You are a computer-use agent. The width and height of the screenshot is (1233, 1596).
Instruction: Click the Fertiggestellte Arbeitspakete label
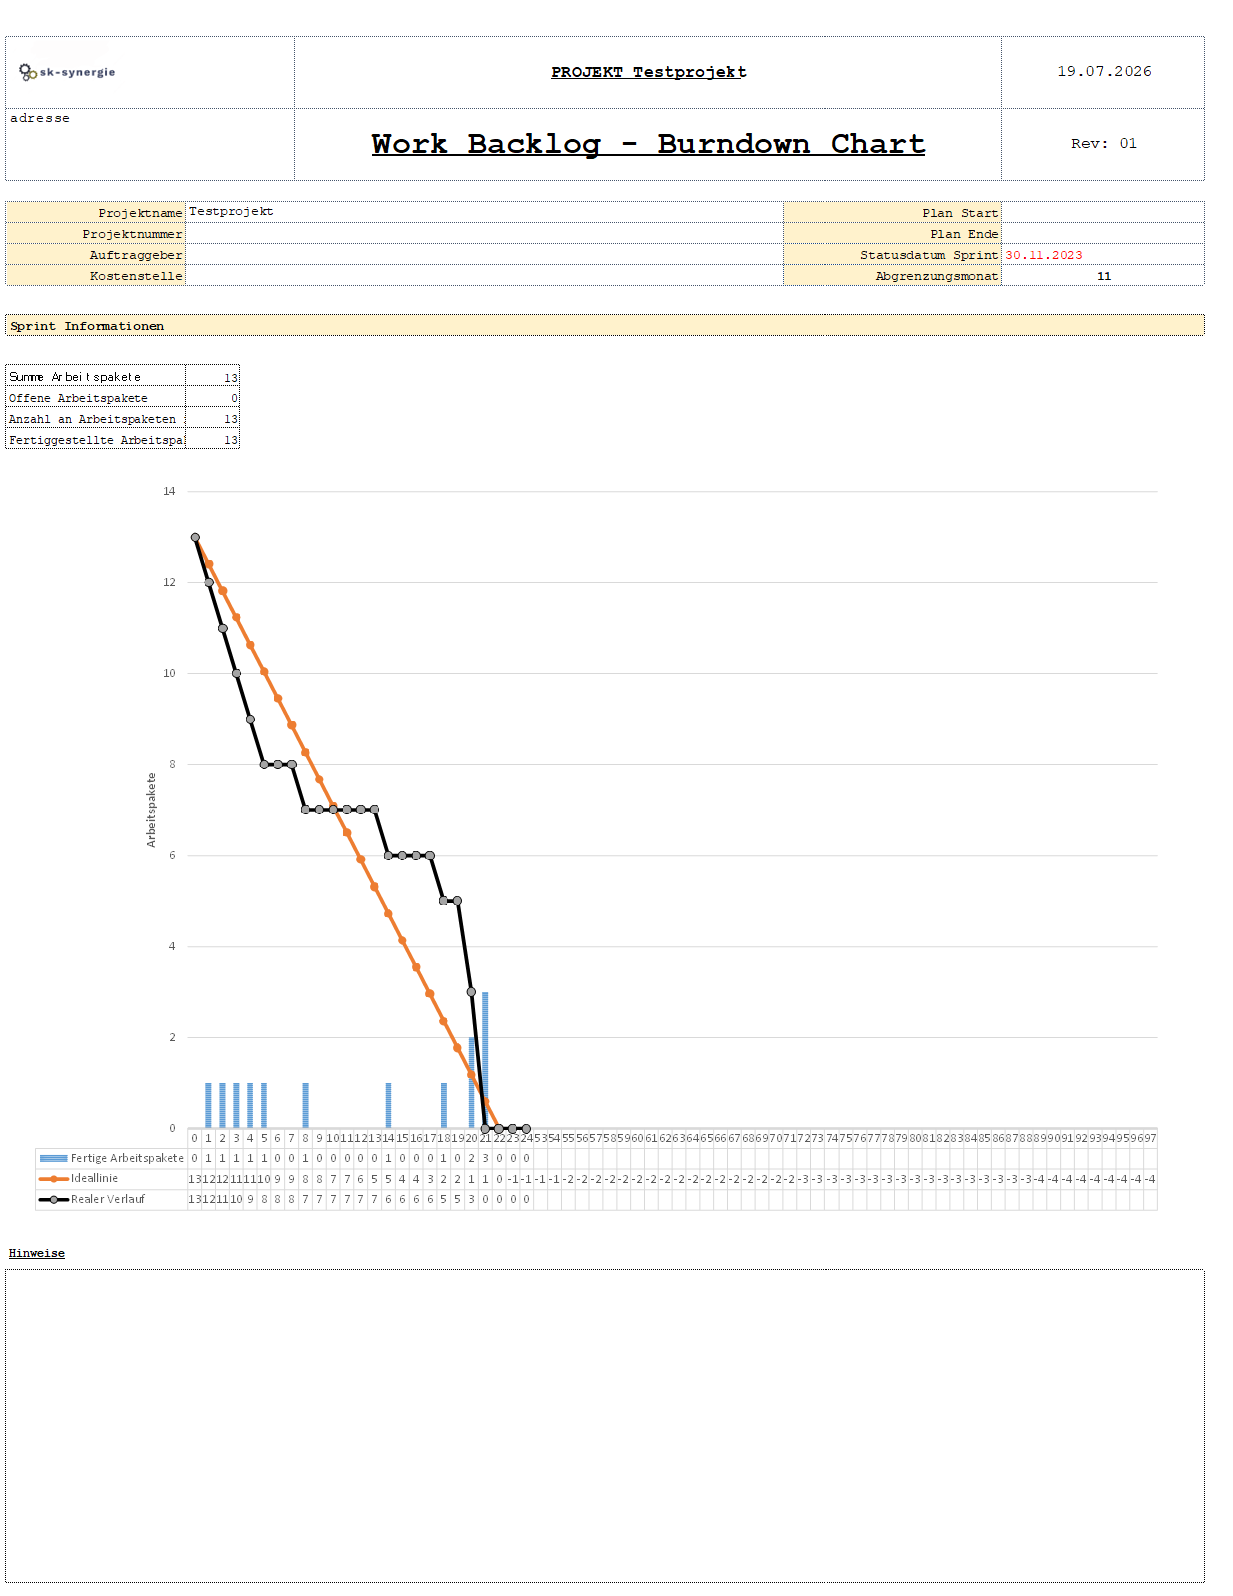point(96,440)
